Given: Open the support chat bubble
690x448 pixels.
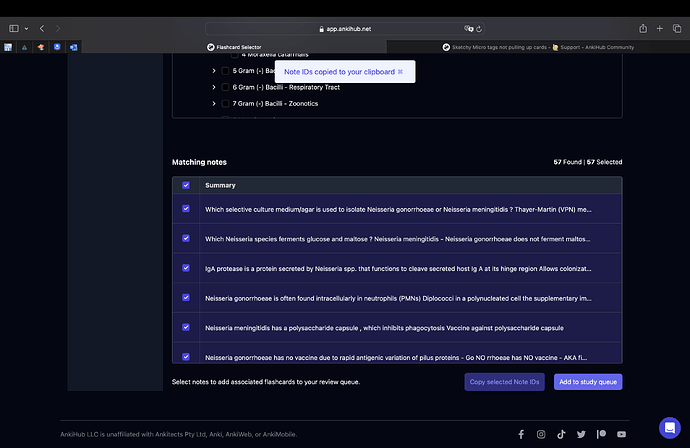Looking at the screenshot, I should click(x=670, y=428).
